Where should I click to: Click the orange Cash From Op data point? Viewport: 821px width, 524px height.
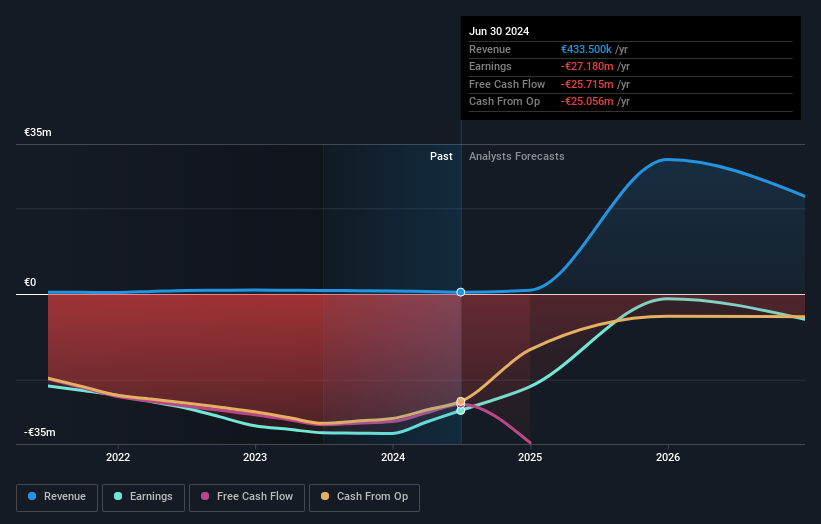click(461, 402)
